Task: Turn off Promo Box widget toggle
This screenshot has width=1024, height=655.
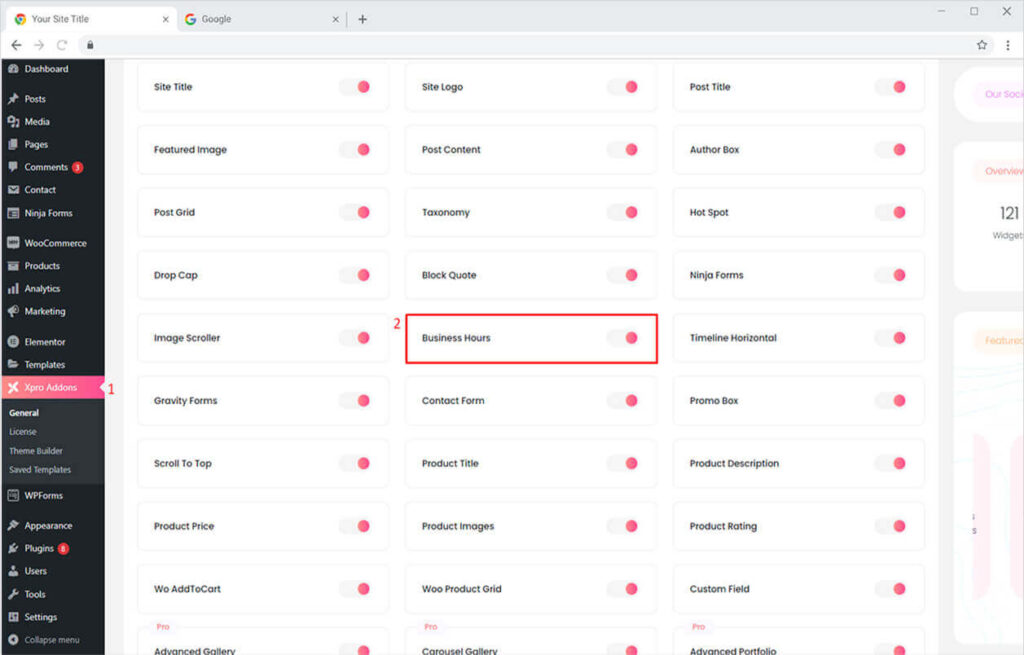Action: tap(892, 401)
